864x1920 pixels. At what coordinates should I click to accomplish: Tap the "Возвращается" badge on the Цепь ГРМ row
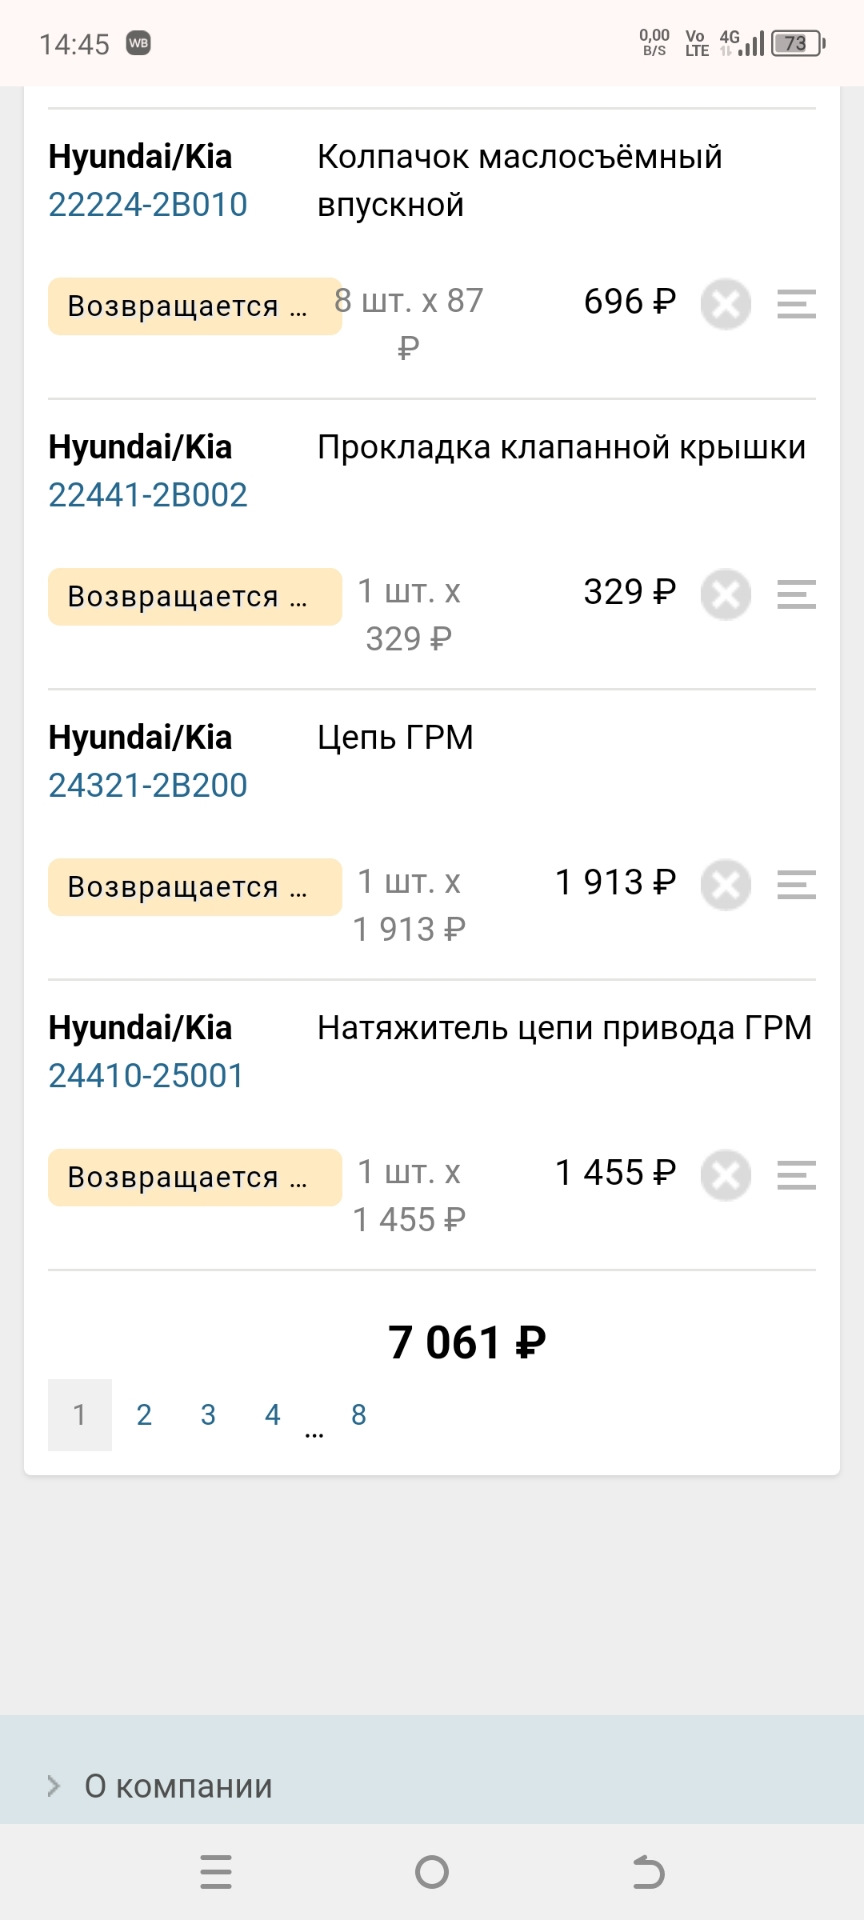[x=194, y=886]
